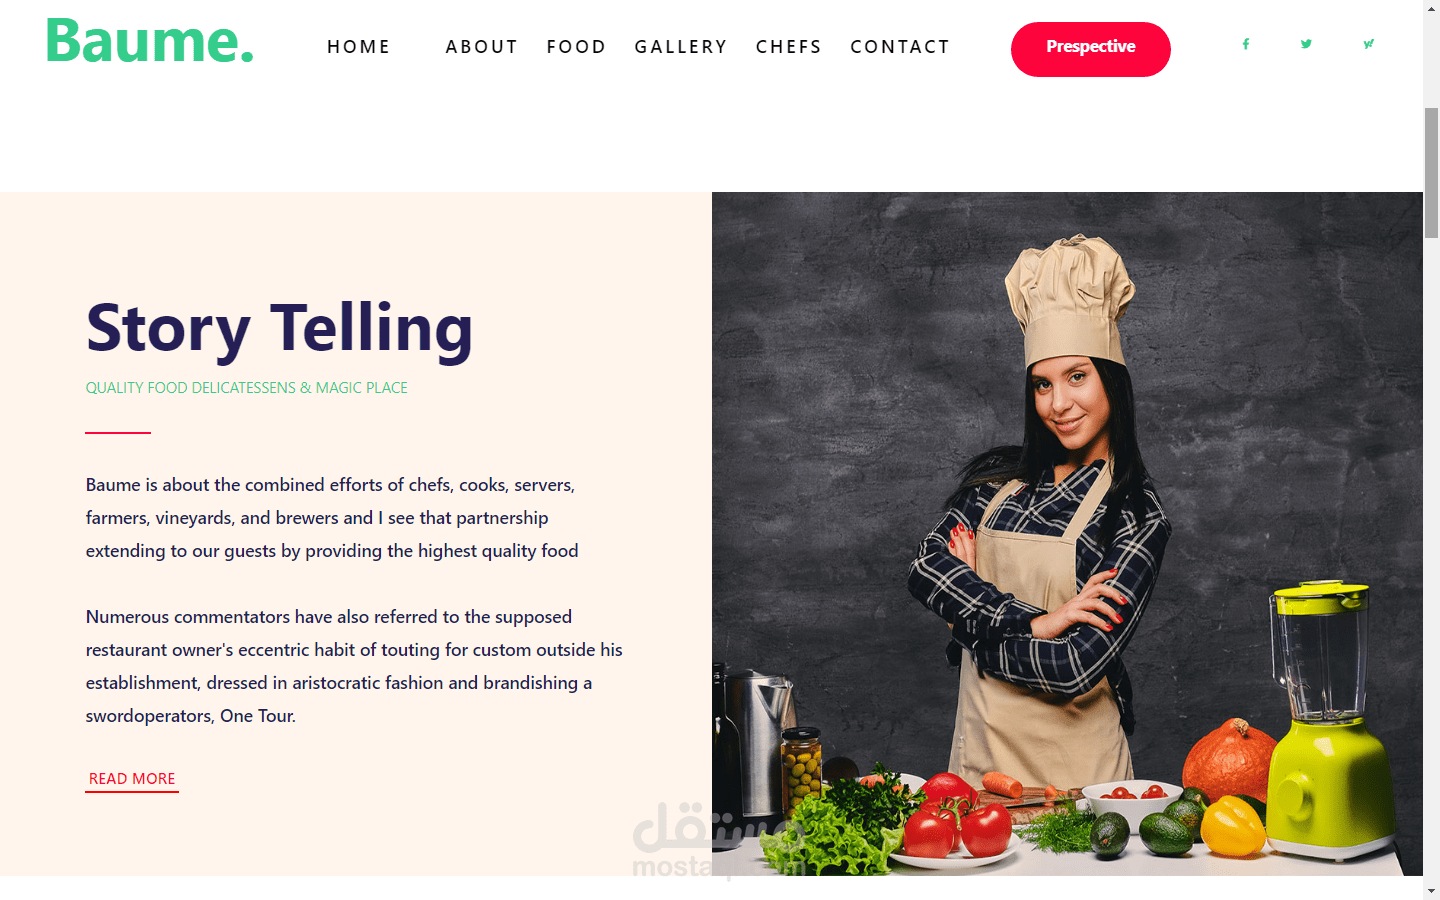The image size is (1440, 900).
Task: Open the ABOUT menu item
Action: (x=481, y=47)
